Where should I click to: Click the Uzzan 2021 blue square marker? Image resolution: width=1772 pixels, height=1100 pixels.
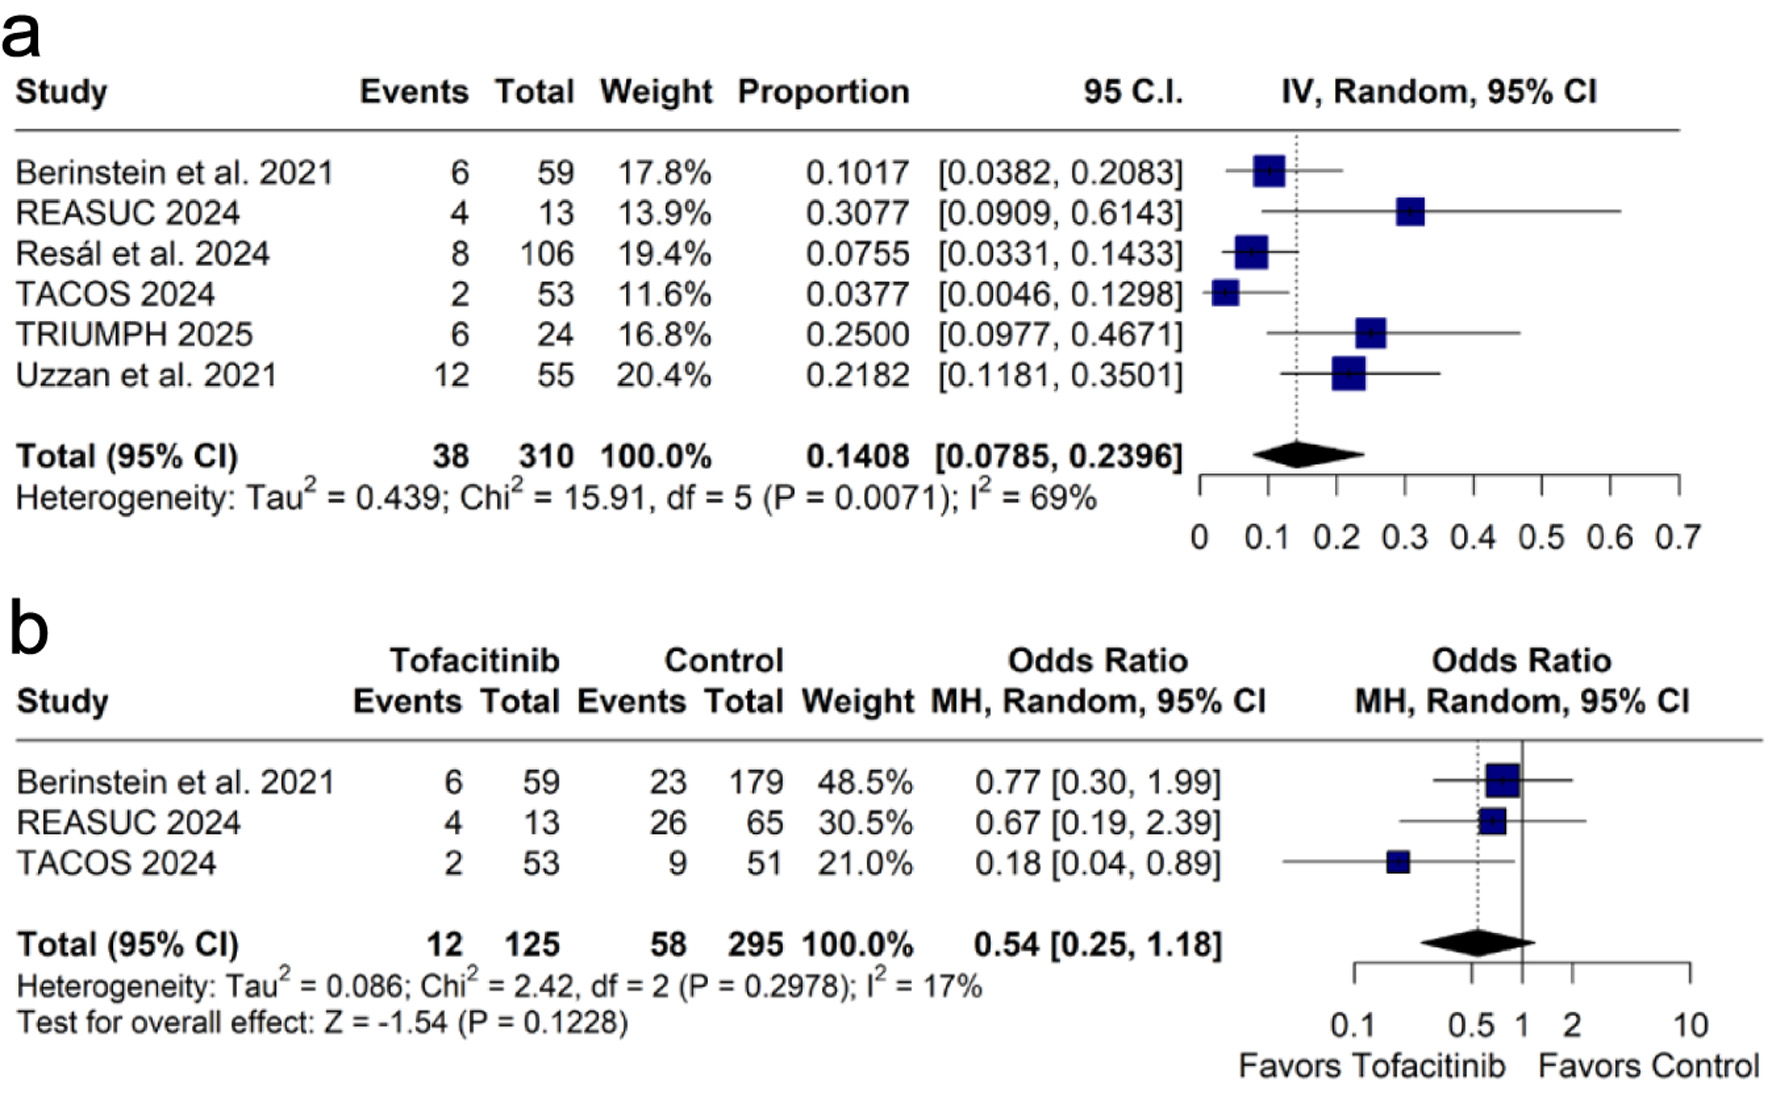click(x=1348, y=374)
